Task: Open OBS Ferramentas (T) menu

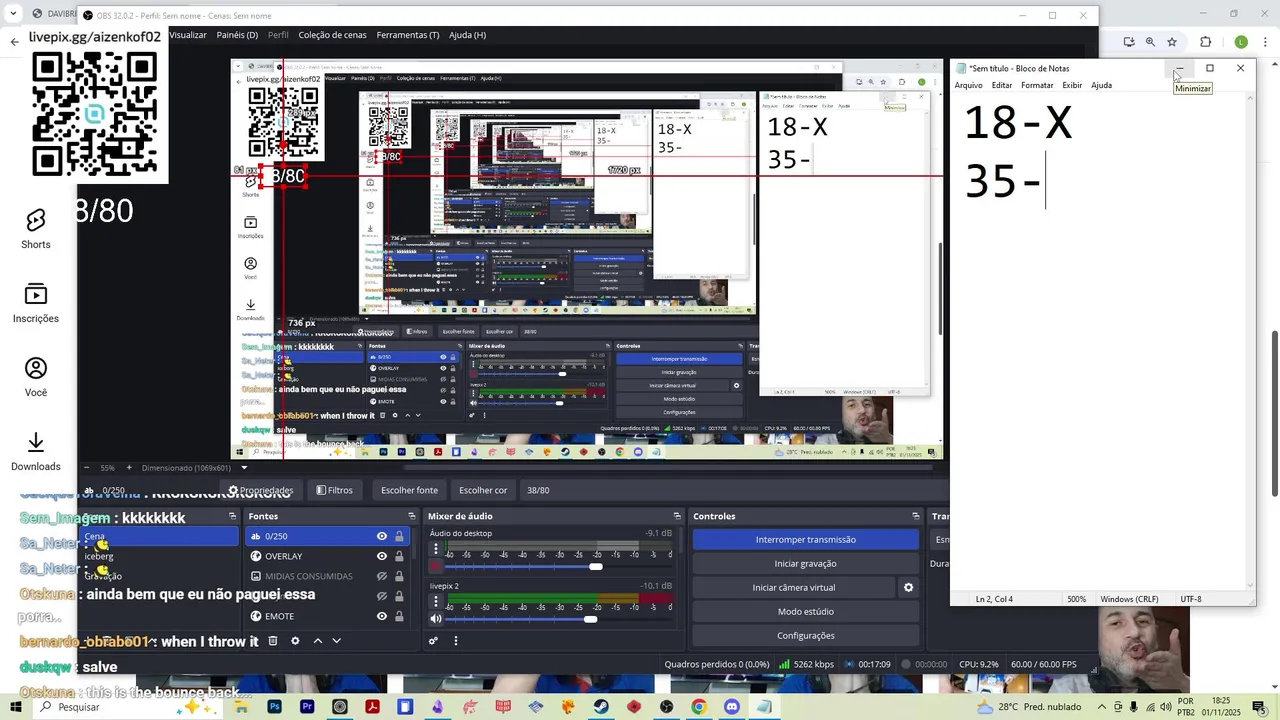Action: [407, 35]
